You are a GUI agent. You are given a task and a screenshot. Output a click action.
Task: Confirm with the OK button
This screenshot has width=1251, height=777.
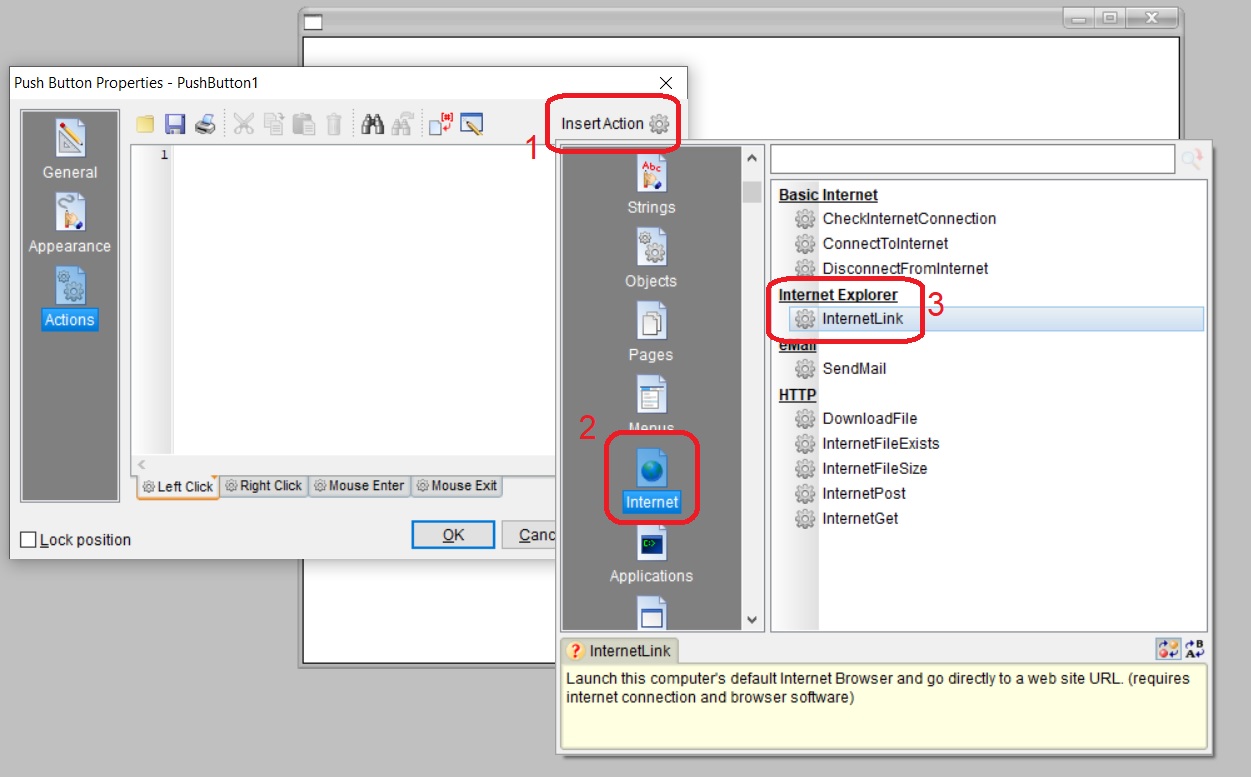pyautogui.click(x=453, y=535)
